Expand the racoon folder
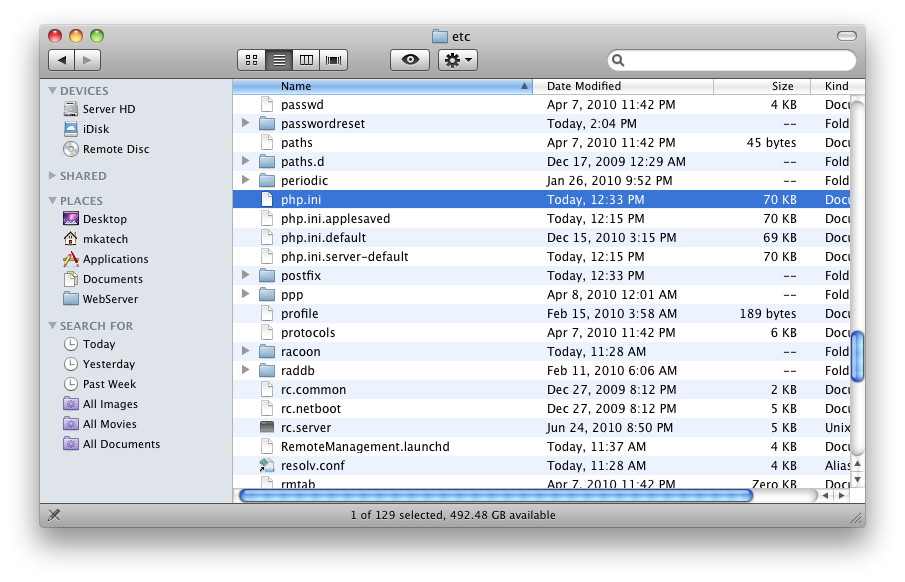Image resolution: width=905 pixels, height=582 pixels. pos(245,351)
